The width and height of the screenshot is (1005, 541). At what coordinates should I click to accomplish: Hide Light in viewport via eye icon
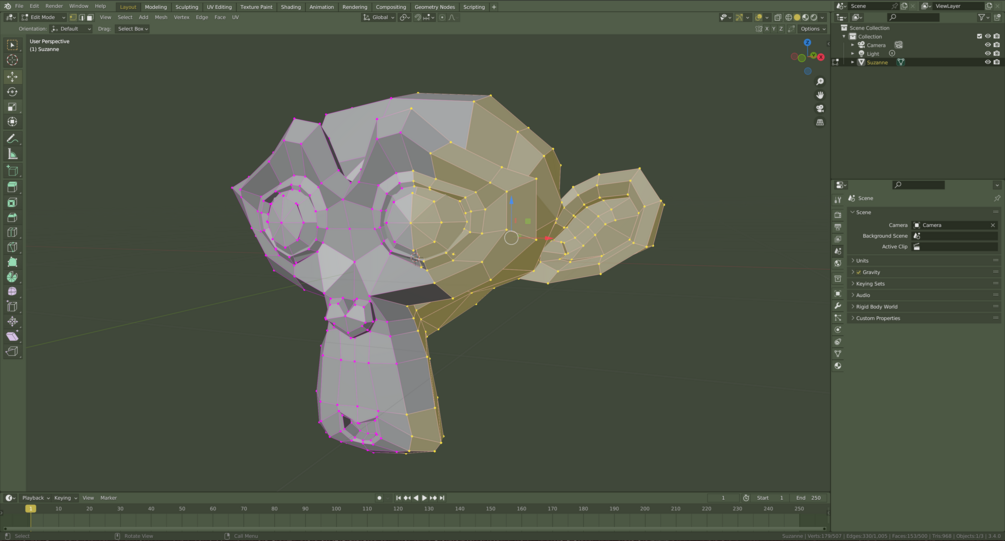(988, 54)
